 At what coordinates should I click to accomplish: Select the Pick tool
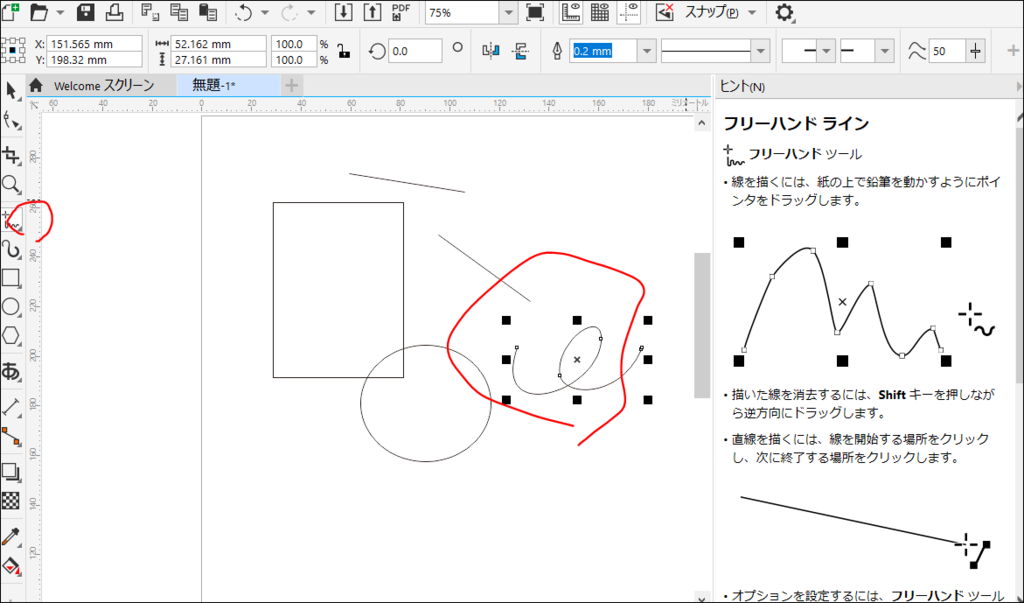[12, 90]
